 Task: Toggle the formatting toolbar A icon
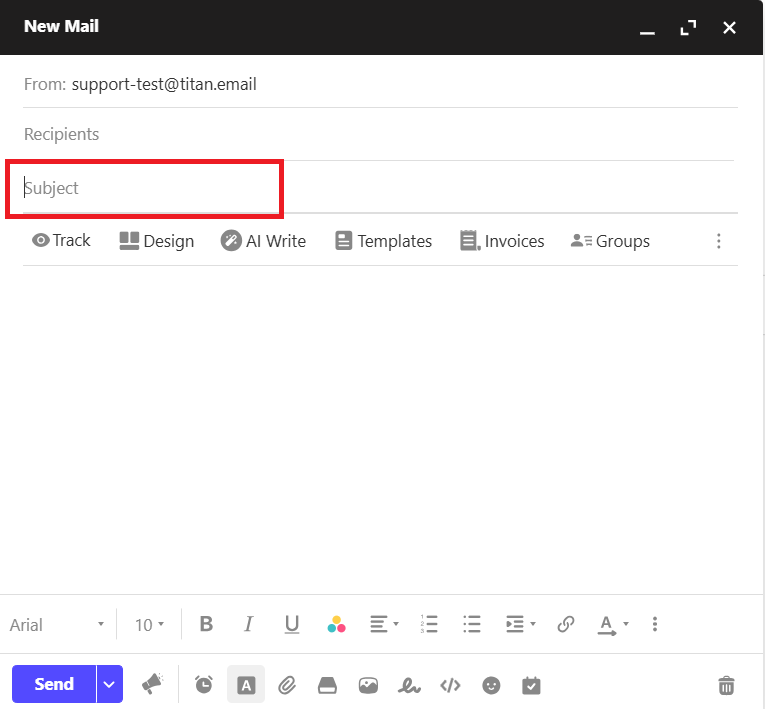(246, 685)
